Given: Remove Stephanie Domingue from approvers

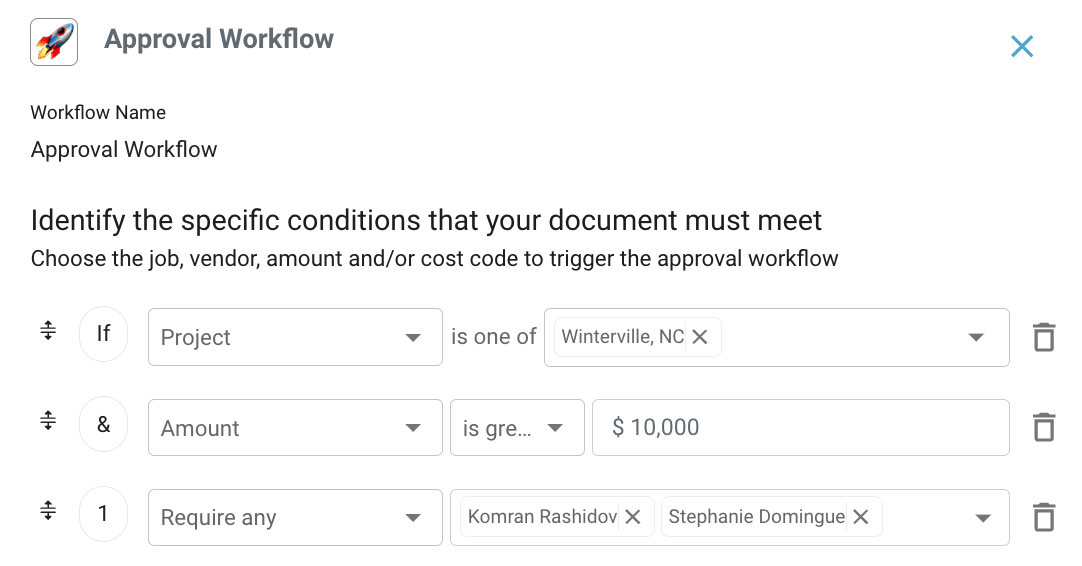Looking at the screenshot, I should coord(861,517).
